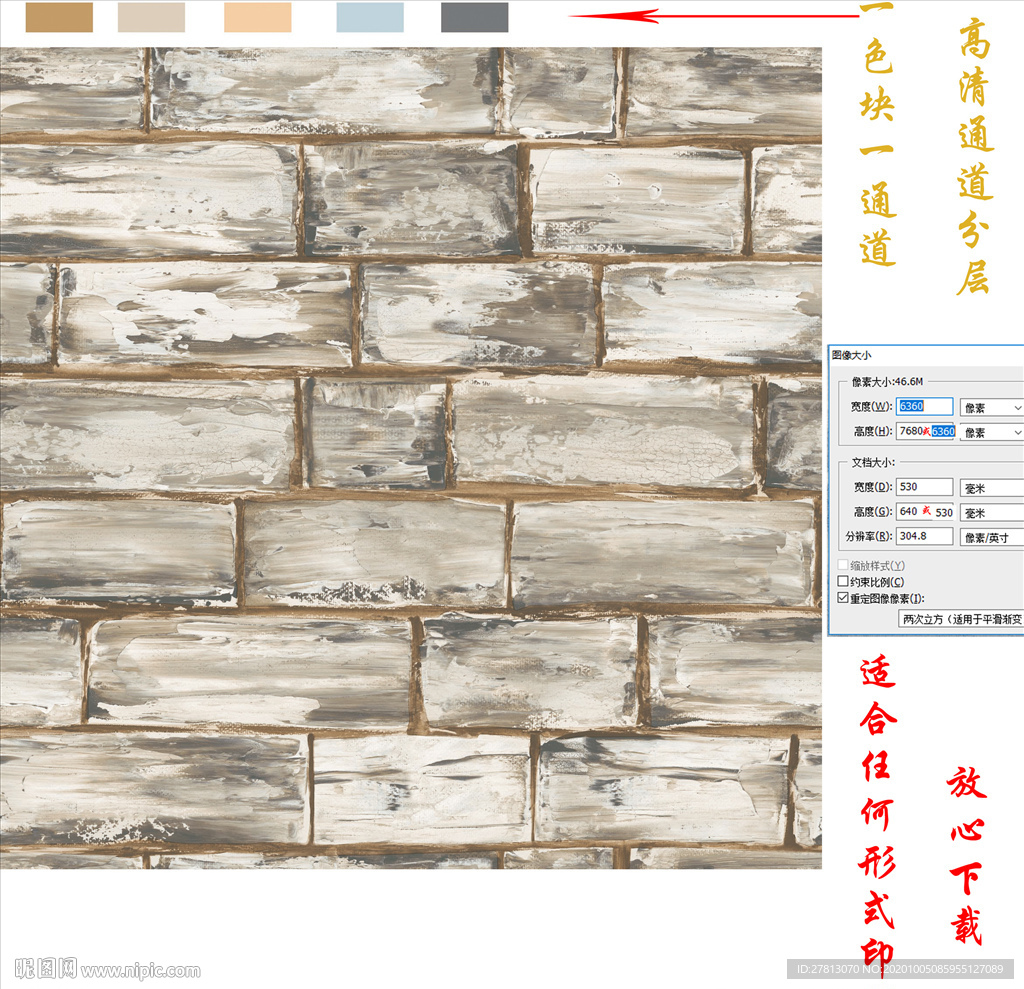The height and width of the screenshot is (989, 1024).
Task: Click the 昵图网 logo in the watermark
Action: [x=46, y=969]
